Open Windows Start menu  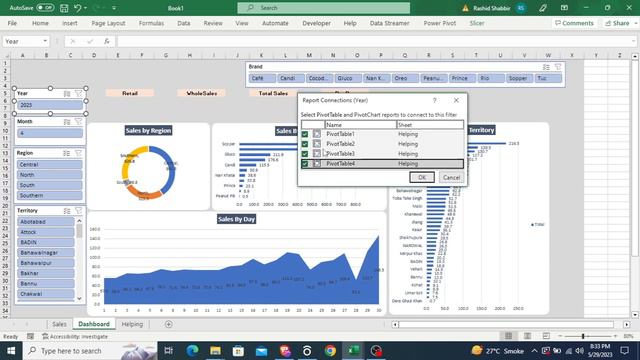[11, 351]
